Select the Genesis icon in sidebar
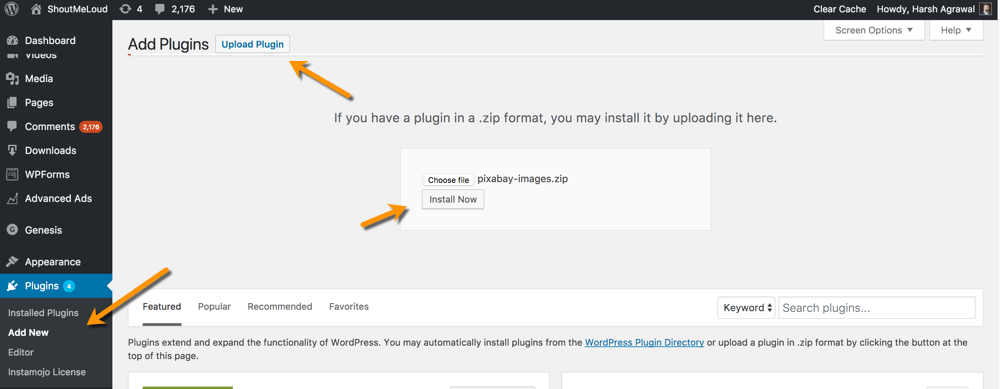Viewport: 1000px width, 389px height. click(x=11, y=230)
